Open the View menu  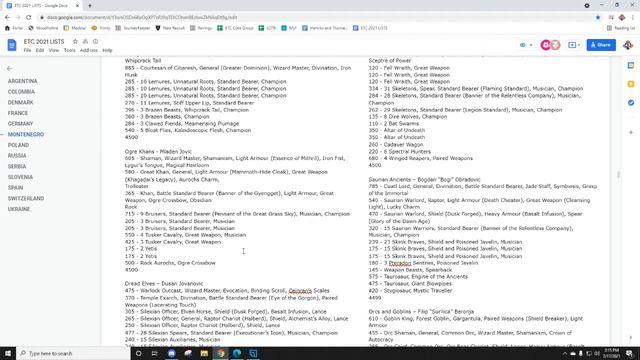pyautogui.click(x=54, y=50)
